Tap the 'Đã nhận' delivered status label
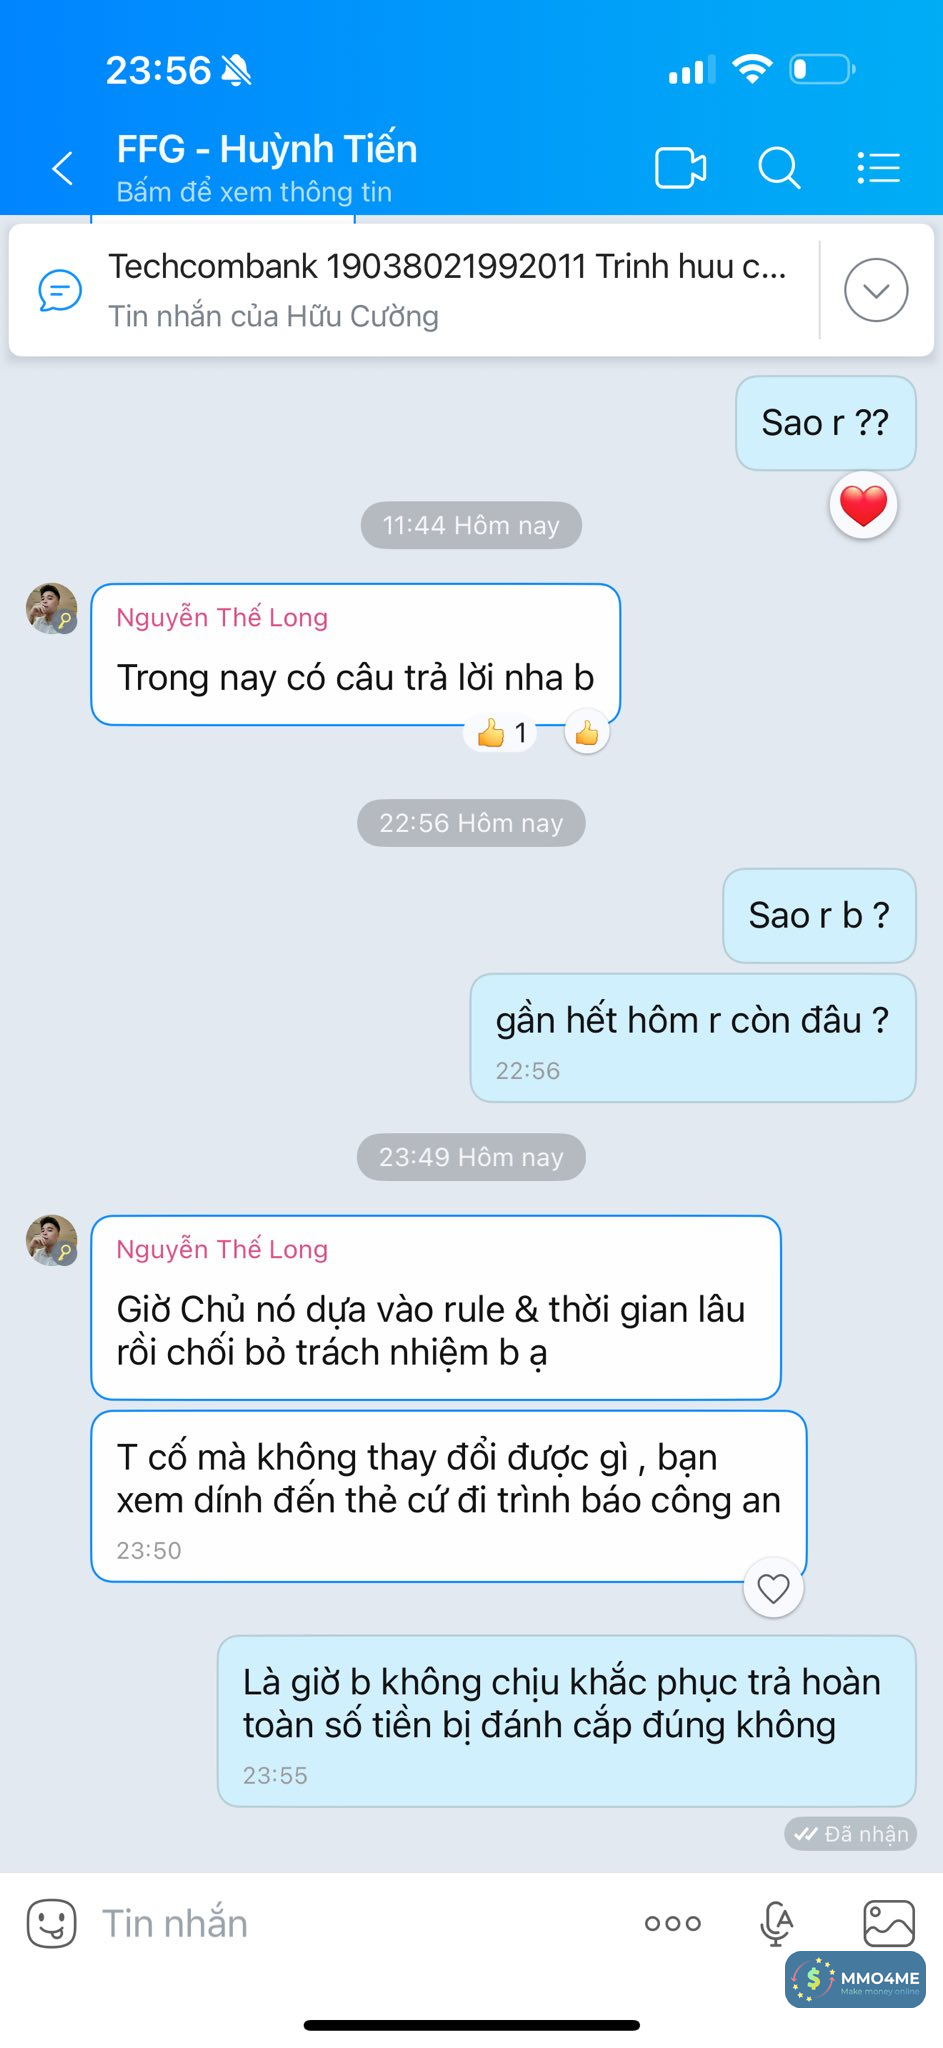The height and width of the screenshot is (2048, 943). [x=851, y=1834]
